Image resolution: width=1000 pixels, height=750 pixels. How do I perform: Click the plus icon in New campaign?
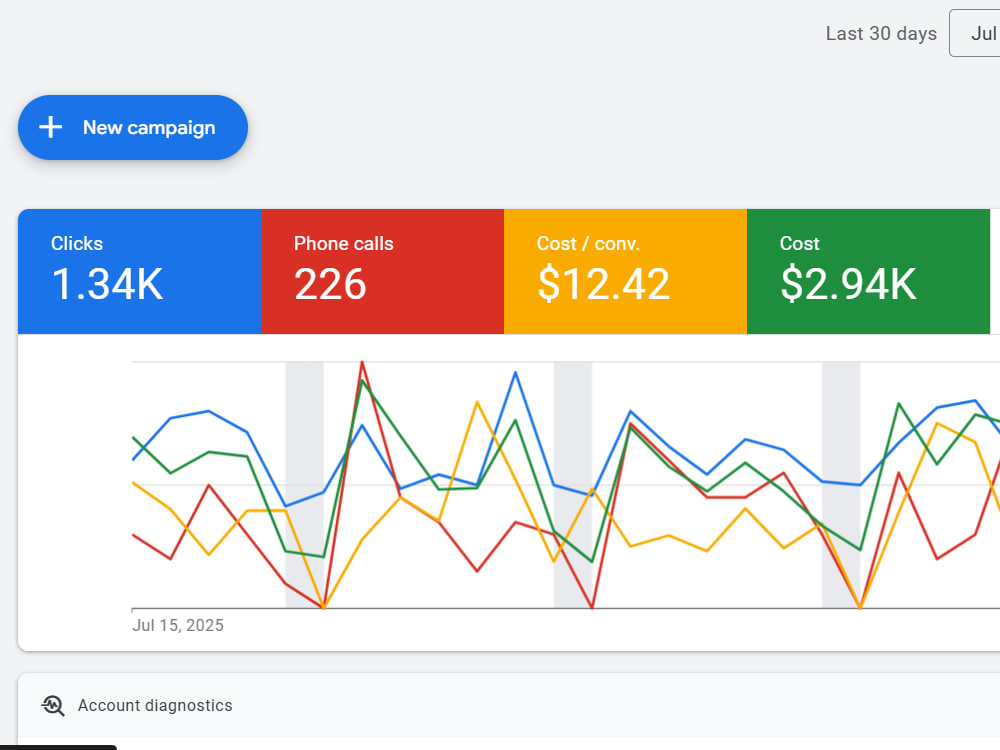[x=50, y=128]
